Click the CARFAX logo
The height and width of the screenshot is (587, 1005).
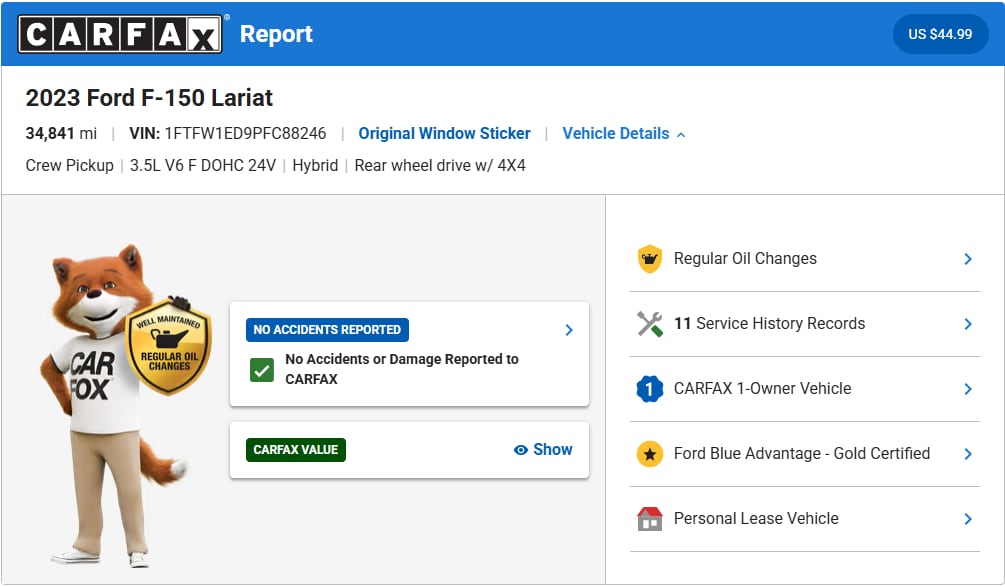point(120,34)
